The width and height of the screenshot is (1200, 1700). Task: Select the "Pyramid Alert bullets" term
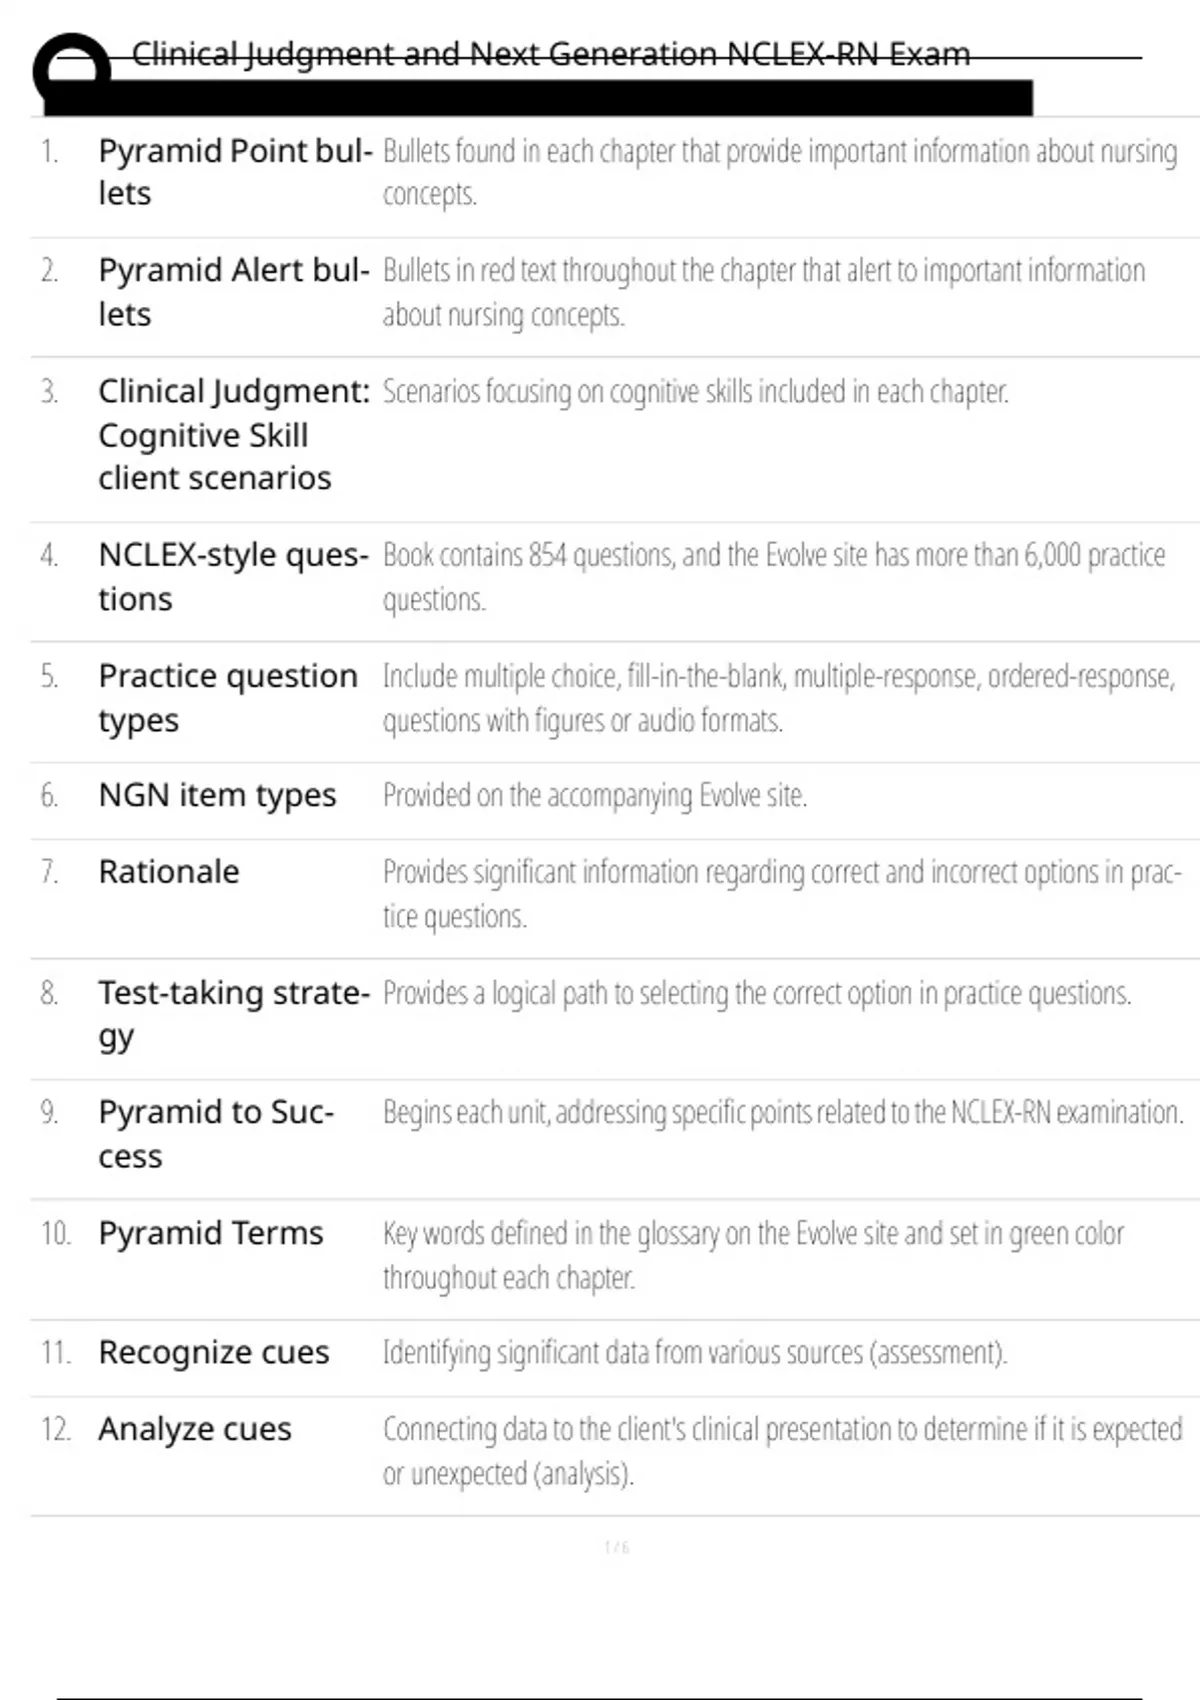coord(234,291)
